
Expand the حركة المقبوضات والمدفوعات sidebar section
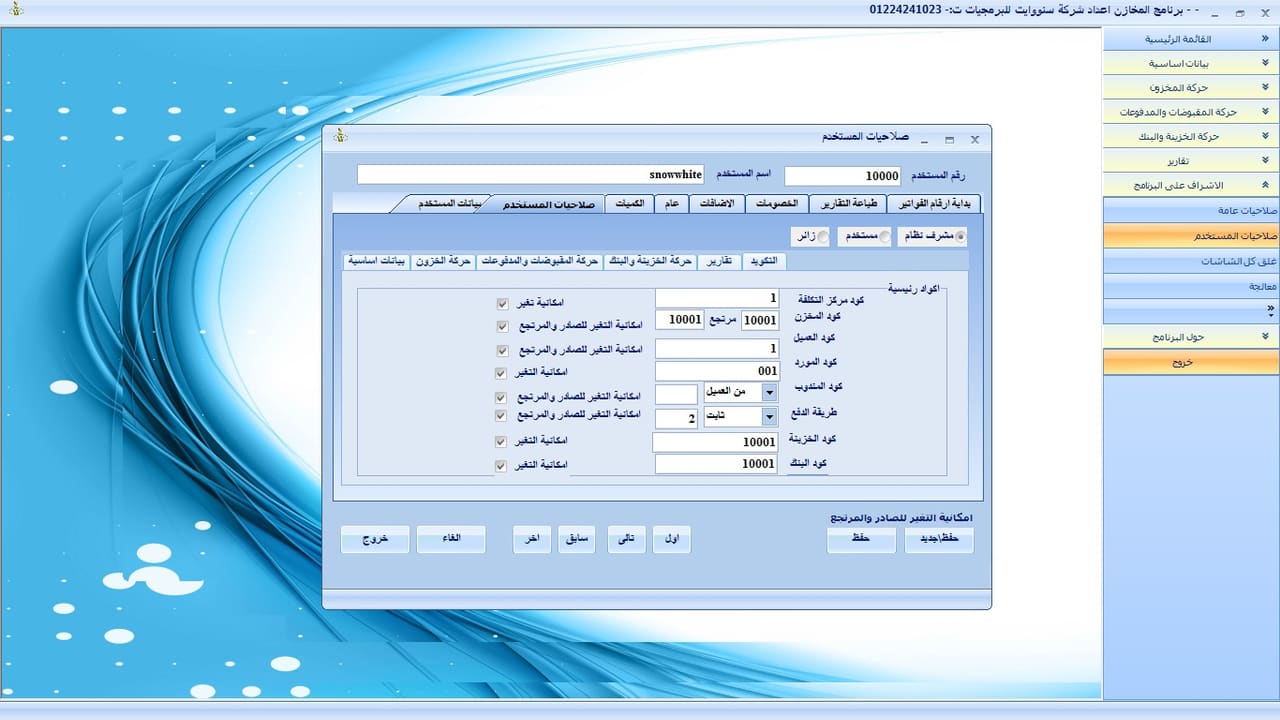(1266, 112)
